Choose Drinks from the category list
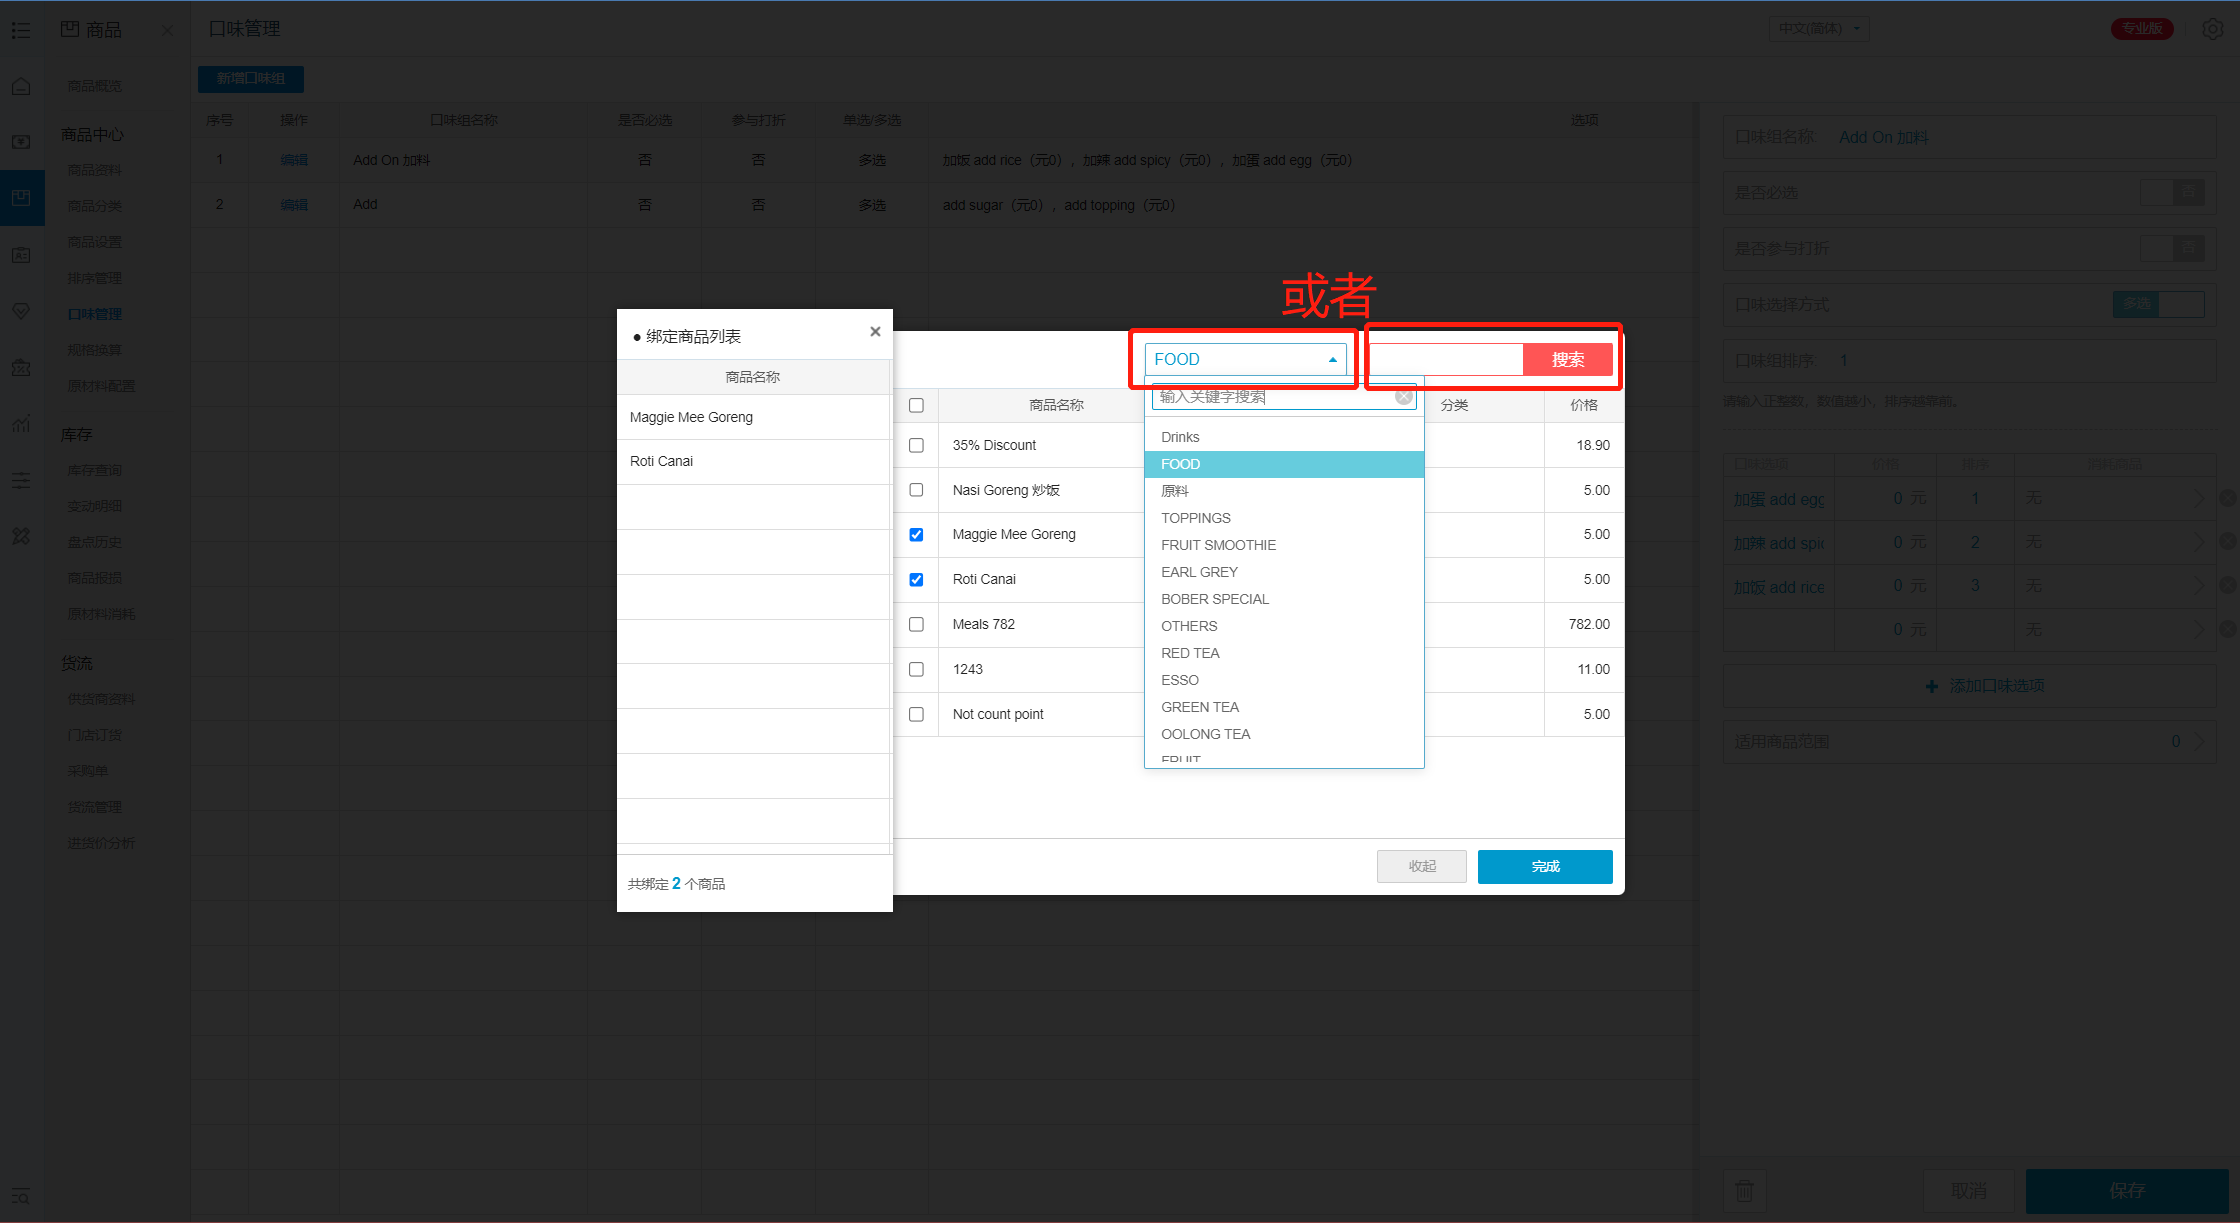Screen dimensions: 2240x1223 coord(1180,437)
